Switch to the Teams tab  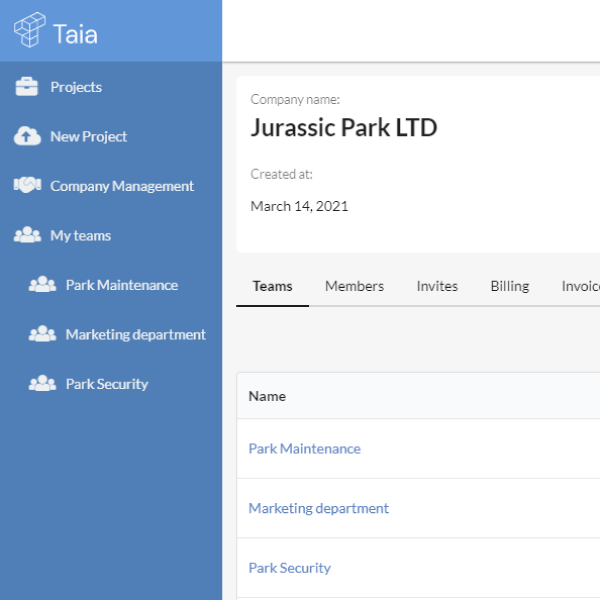click(x=272, y=286)
